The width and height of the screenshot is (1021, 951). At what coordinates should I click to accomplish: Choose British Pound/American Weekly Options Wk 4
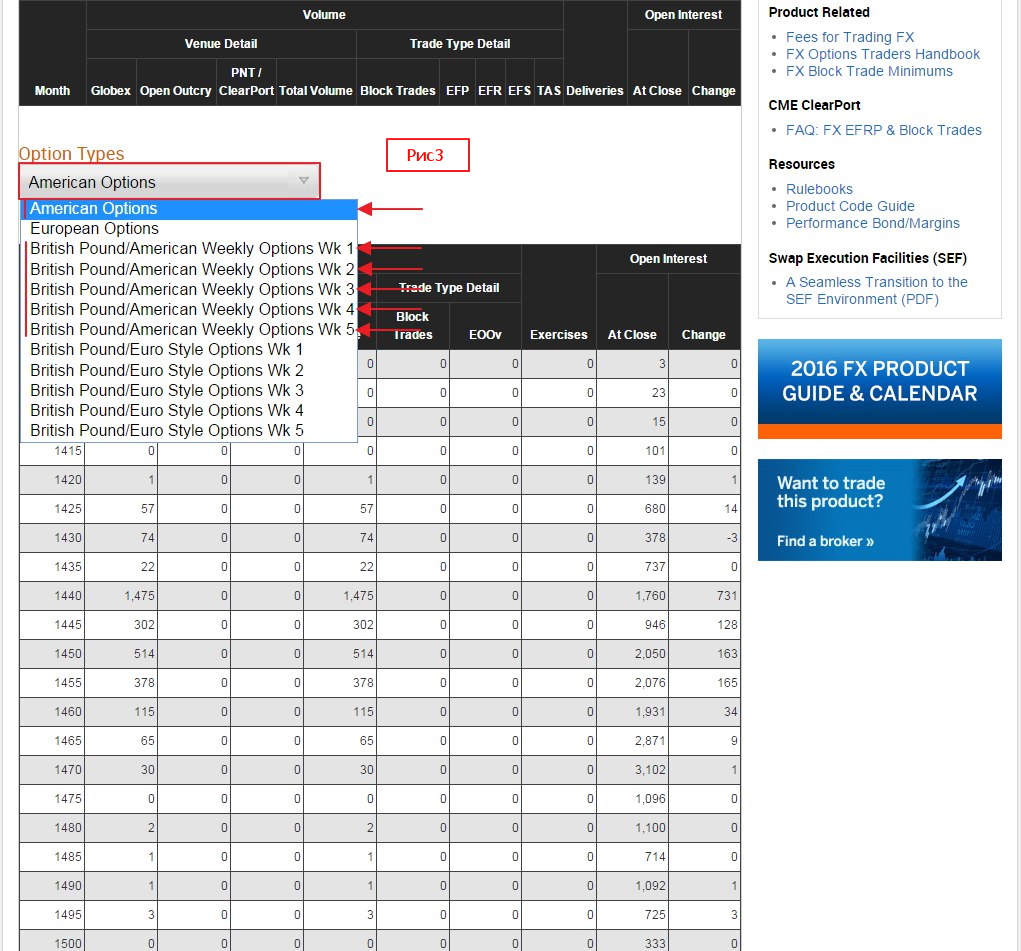189,309
